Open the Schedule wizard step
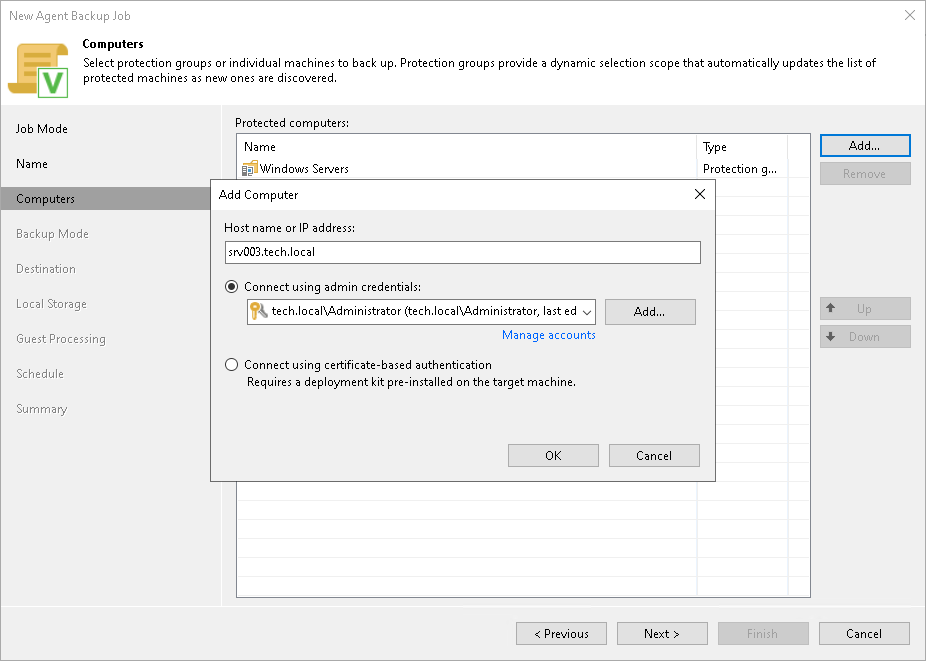The image size is (926, 661). pos(40,374)
